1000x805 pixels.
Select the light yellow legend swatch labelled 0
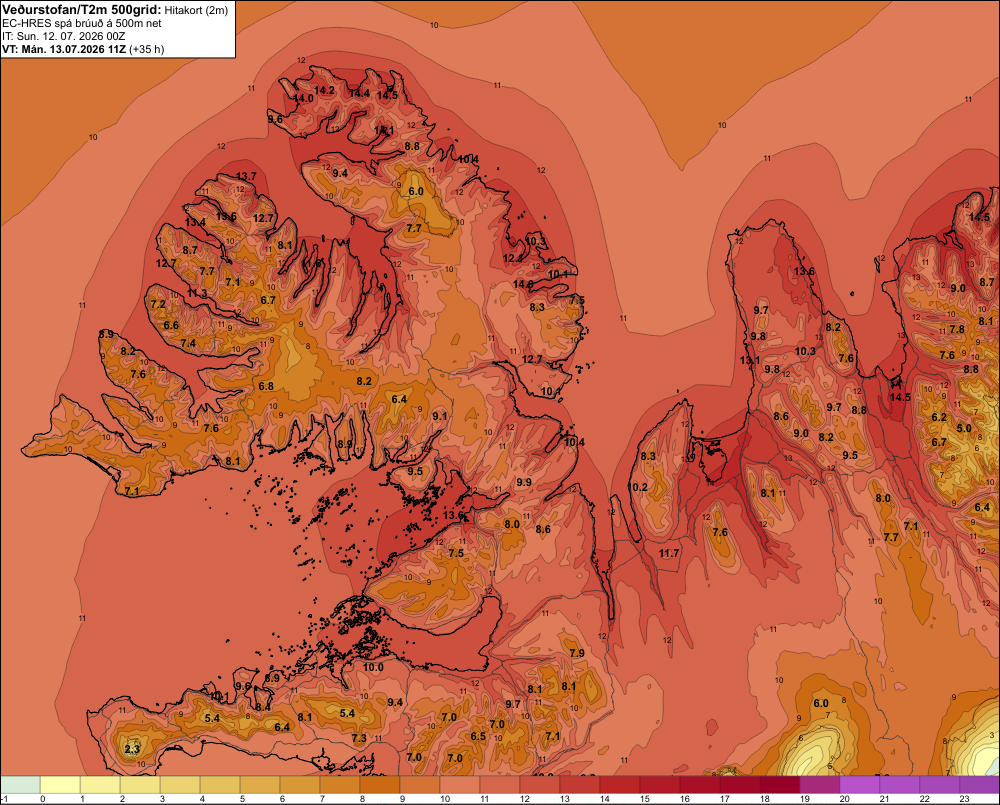(x=61, y=785)
